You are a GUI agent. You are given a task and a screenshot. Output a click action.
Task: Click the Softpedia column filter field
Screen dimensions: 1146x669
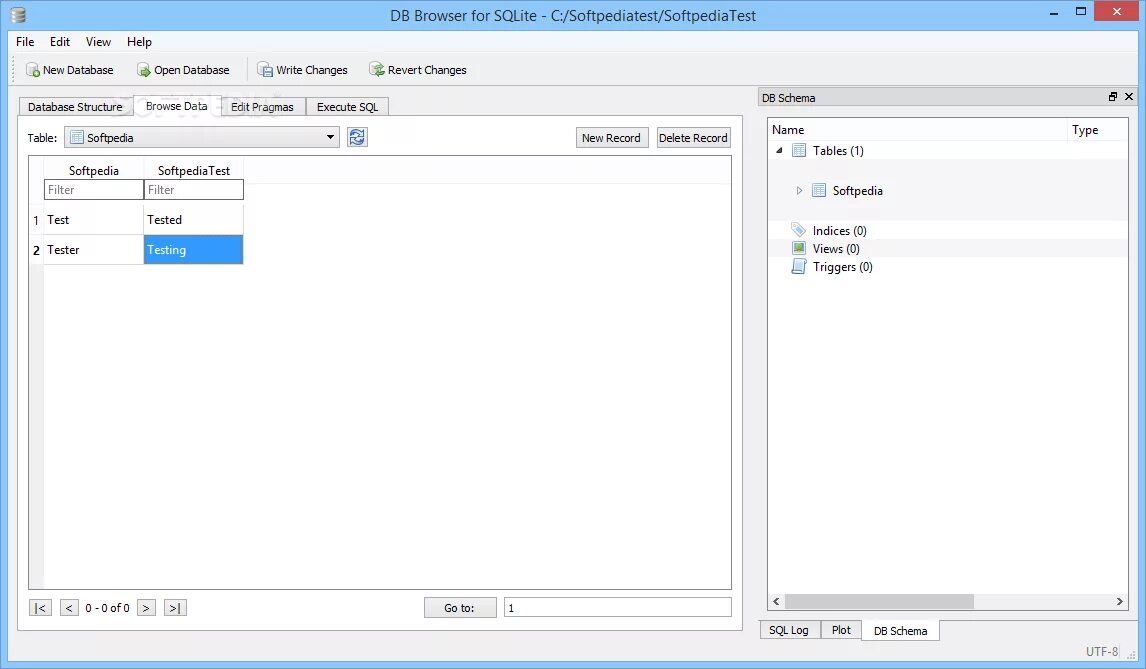click(x=94, y=190)
